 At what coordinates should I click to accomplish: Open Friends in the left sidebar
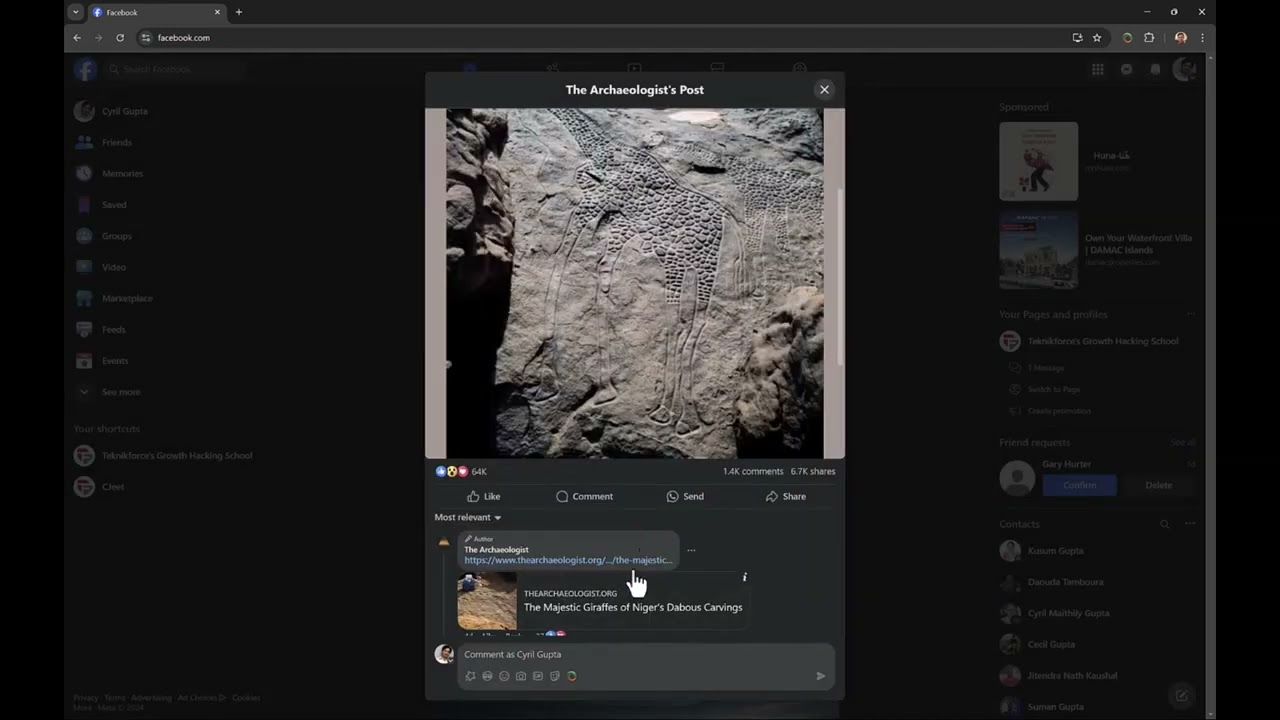coord(102,142)
